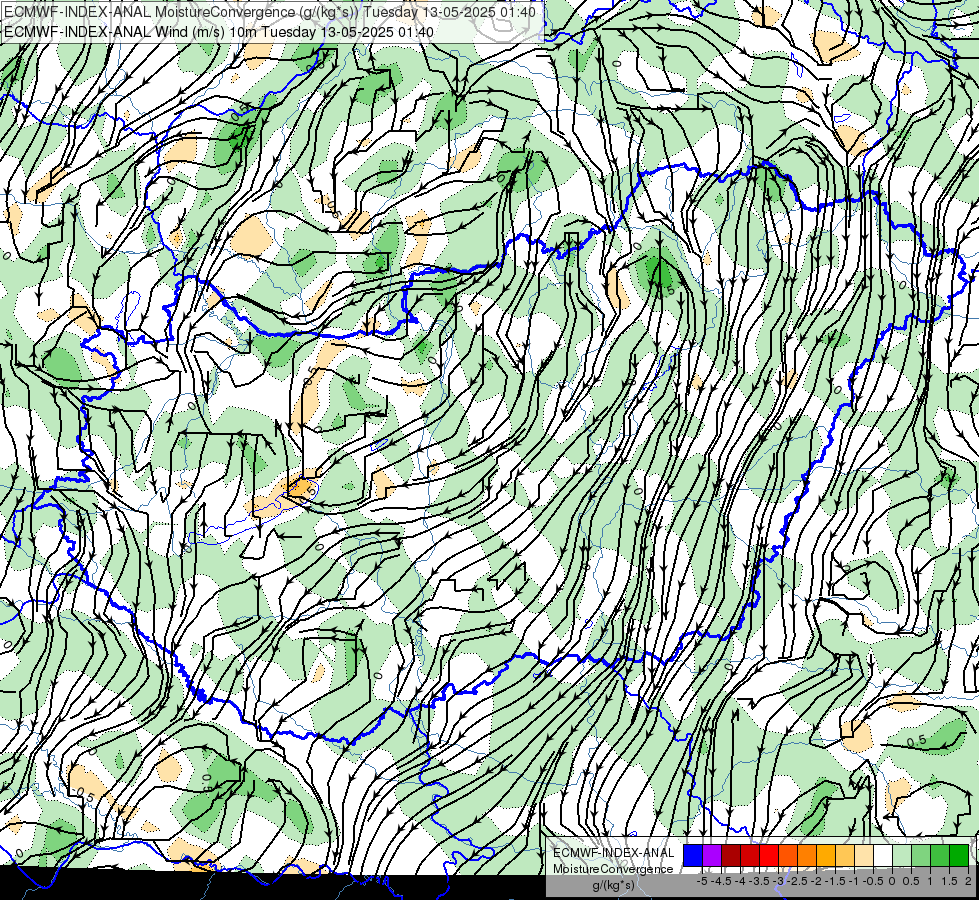Click the dark maroon legend swatch left of -4
This screenshot has width=979, height=900.
[x=731, y=856]
